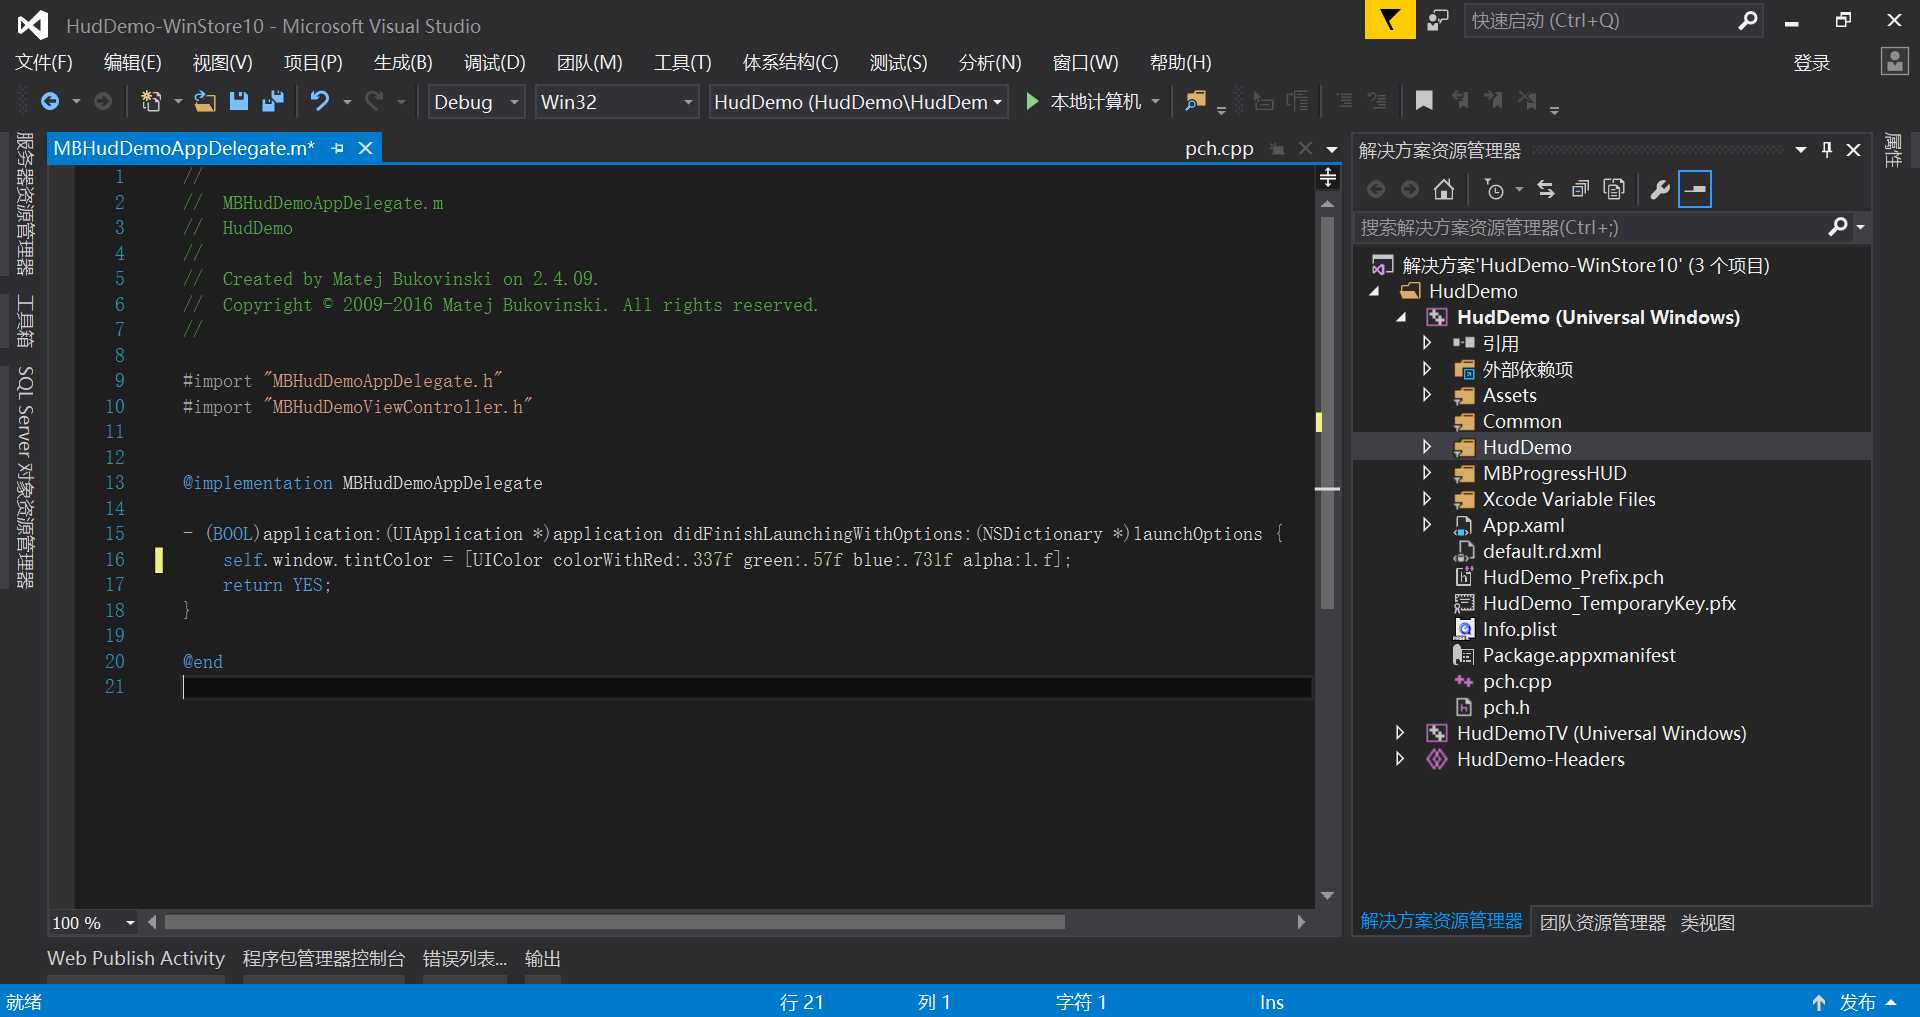Open the 程序包管理器控制台 tab
Screen dimensions: 1920x1017
[324, 959]
